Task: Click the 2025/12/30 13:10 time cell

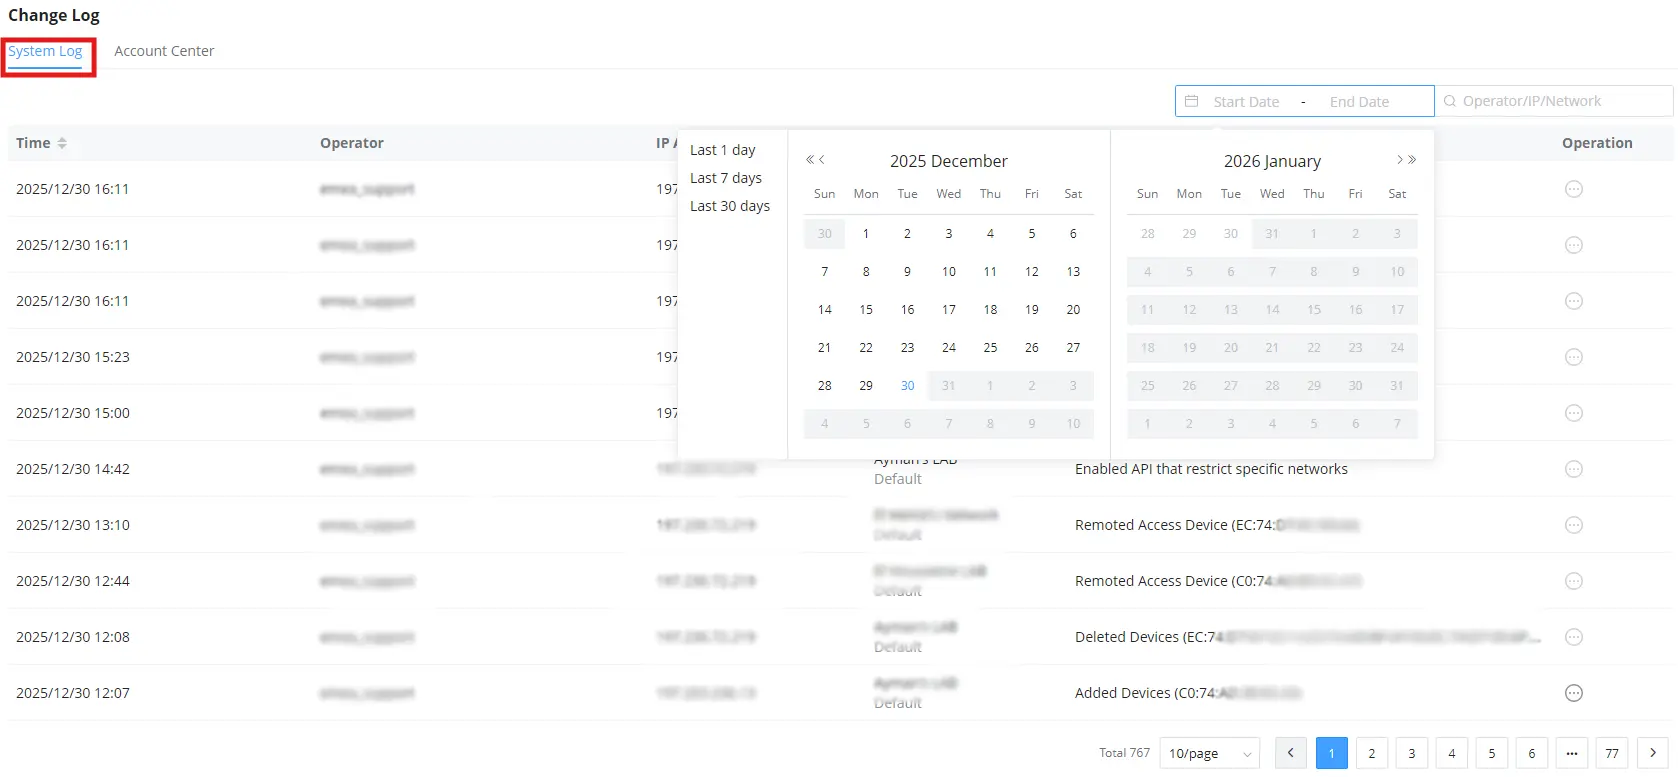Action: pyautogui.click(x=73, y=525)
